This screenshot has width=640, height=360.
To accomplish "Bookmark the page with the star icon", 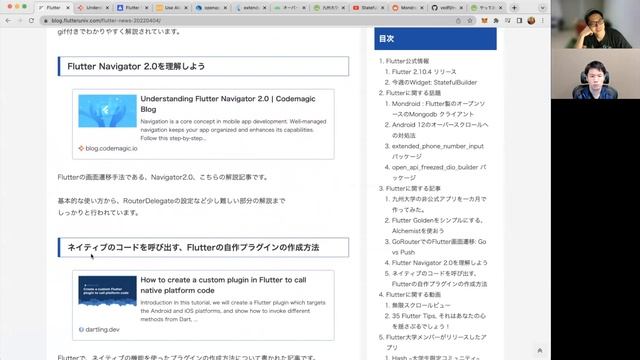I will [x=470, y=20].
